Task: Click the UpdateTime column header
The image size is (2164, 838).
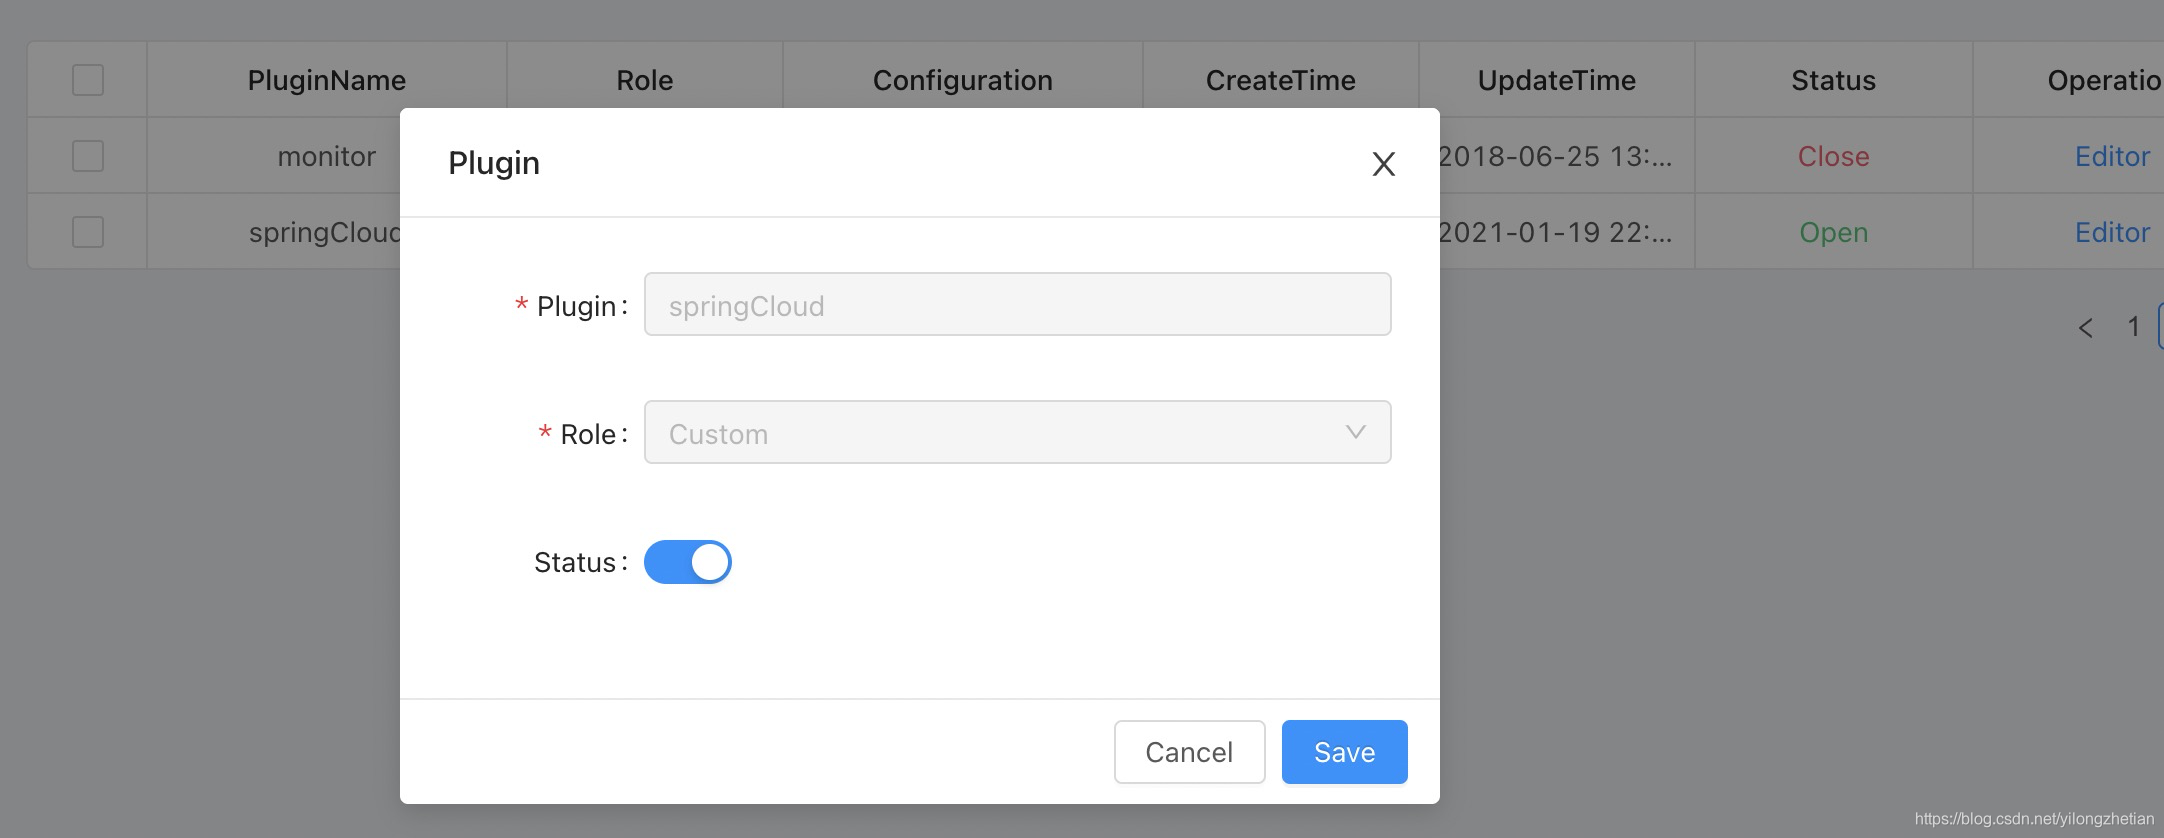Action: pyautogui.click(x=1557, y=80)
